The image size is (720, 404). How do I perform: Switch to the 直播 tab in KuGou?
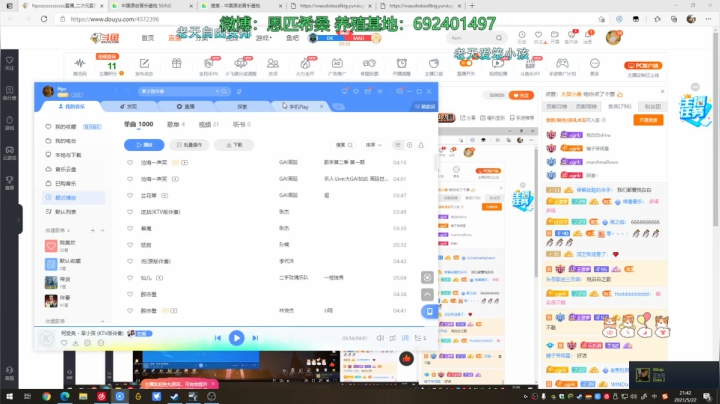tap(186, 107)
